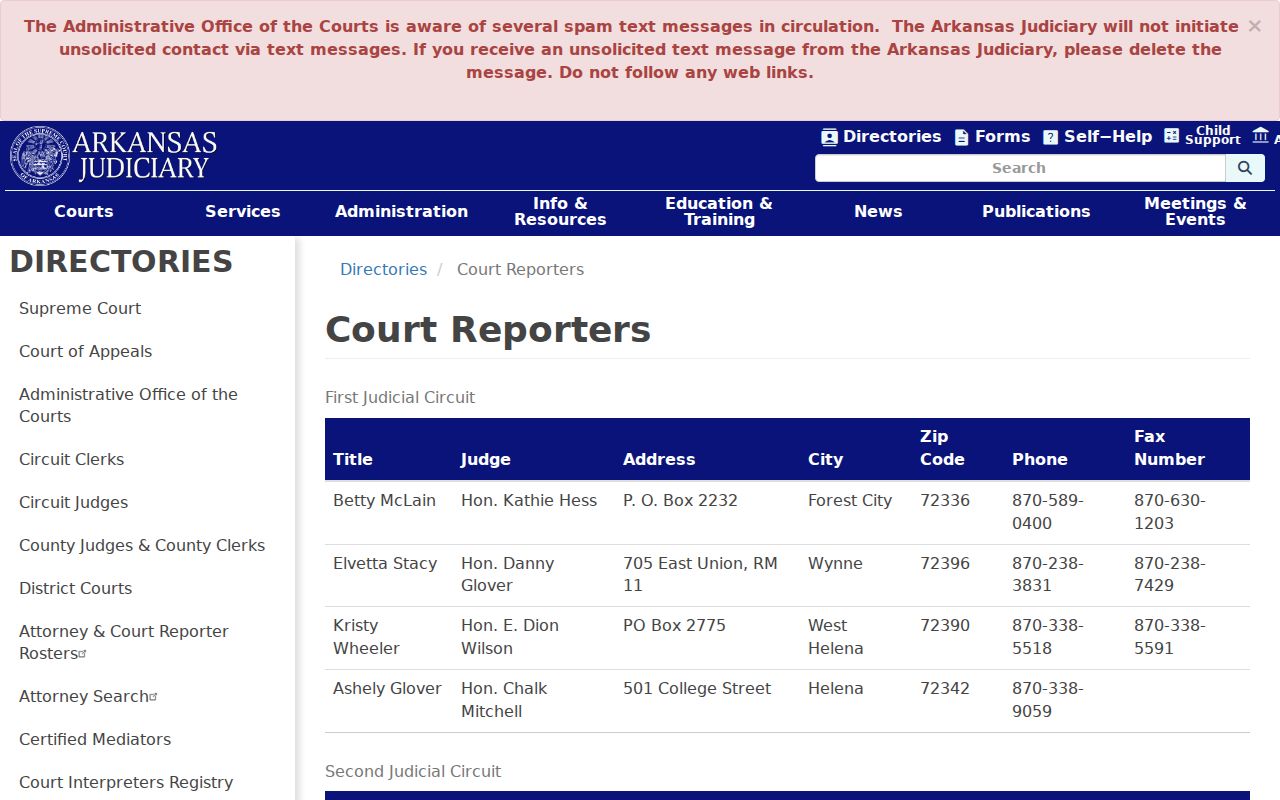The height and width of the screenshot is (800, 1280).
Task: Open the Court of Appeals directory
Action: [x=85, y=351]
